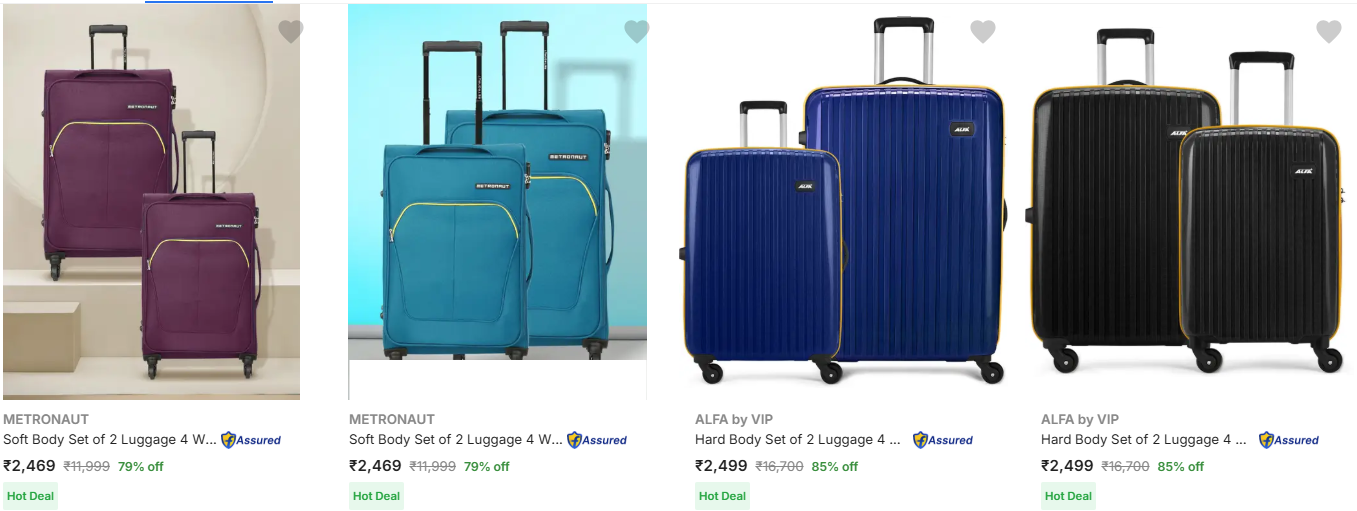This screenshot has height=511, width=1357.
Task: Click Assured badge for black ALFA luggage
Action: pos(1289,440)
